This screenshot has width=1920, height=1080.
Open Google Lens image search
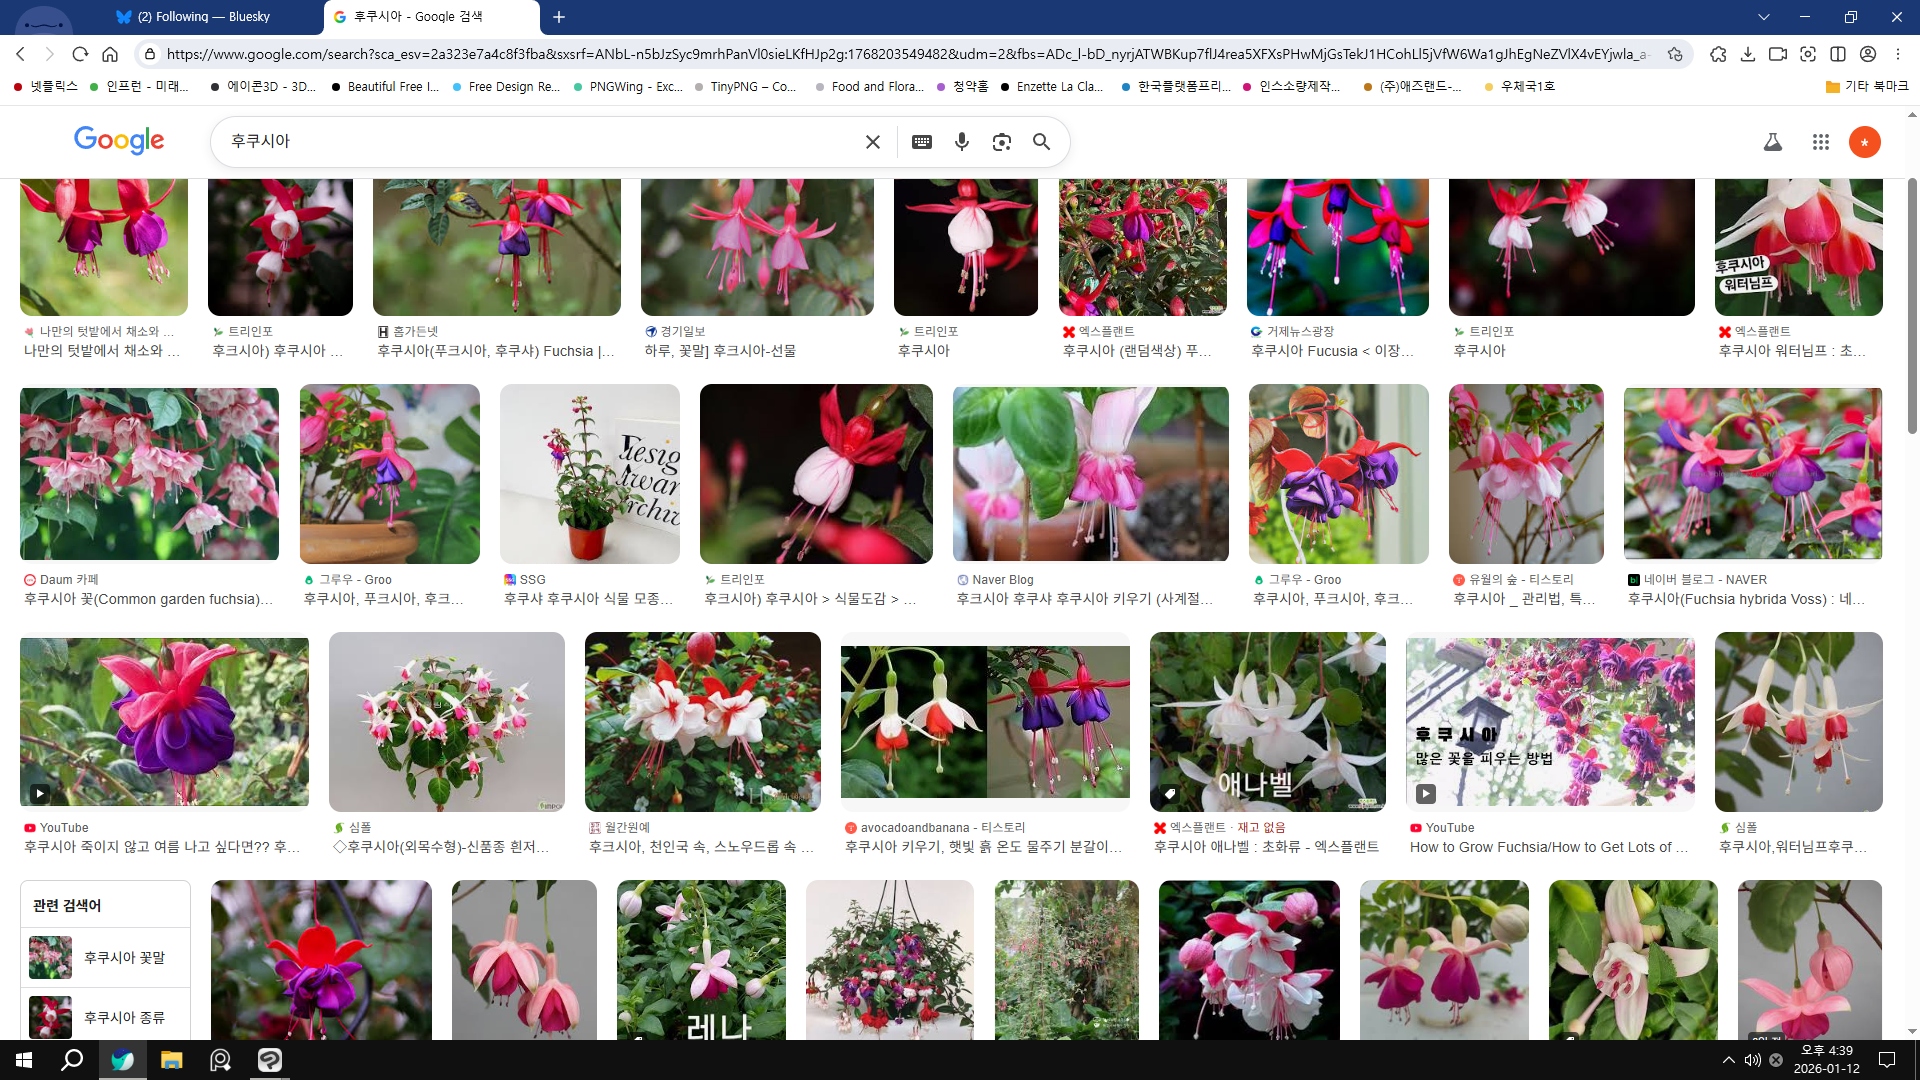(x=1001, y=142)
